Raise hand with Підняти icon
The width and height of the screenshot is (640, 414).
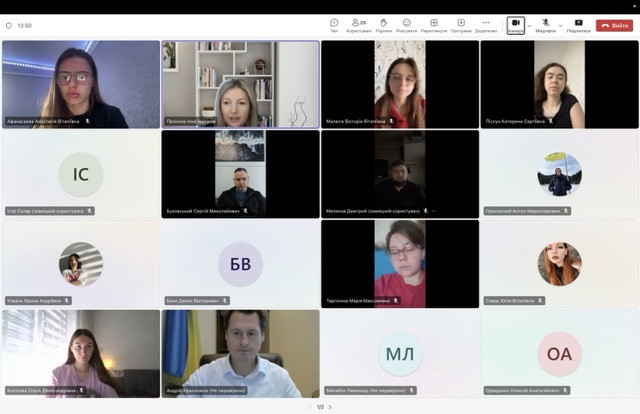tap(384, 24)
